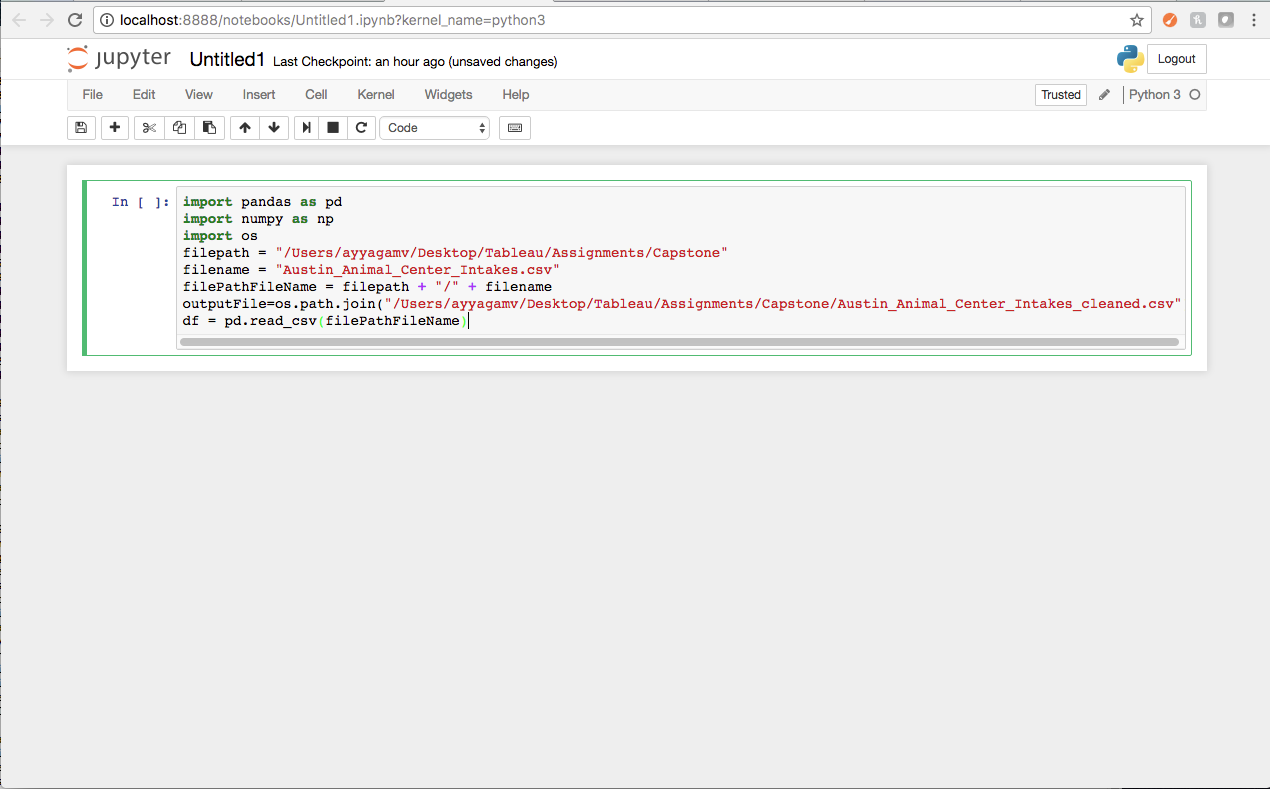Move selected cell up arrow

point(245,128)
